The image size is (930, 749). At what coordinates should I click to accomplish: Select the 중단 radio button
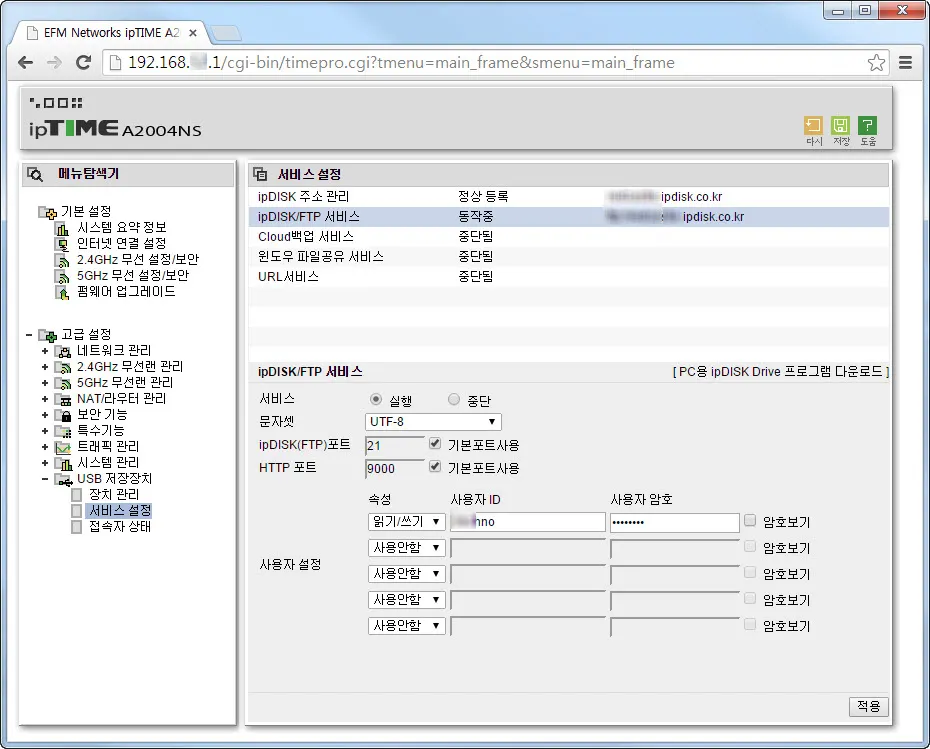coord(454,400)
